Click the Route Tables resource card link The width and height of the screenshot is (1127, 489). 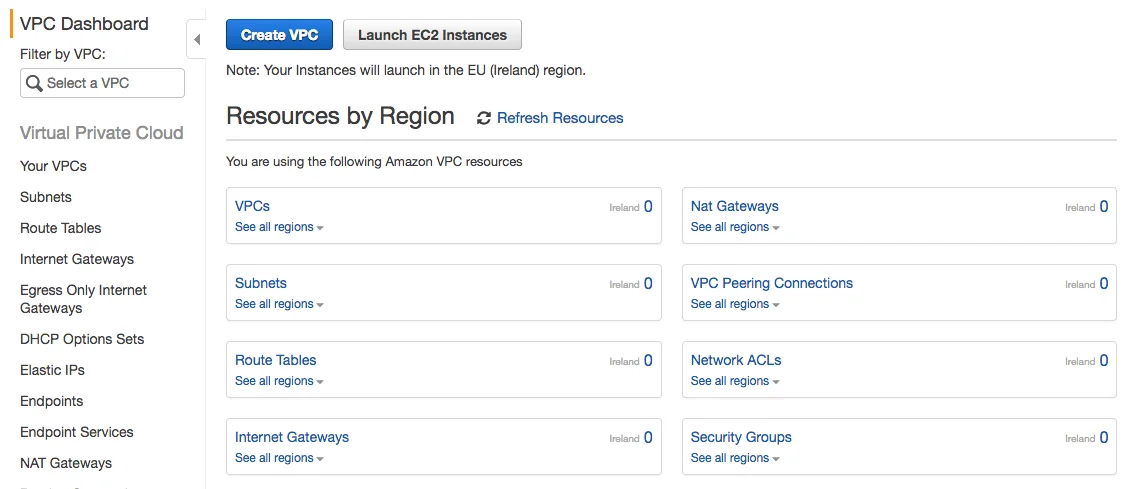tap(275, 360)
